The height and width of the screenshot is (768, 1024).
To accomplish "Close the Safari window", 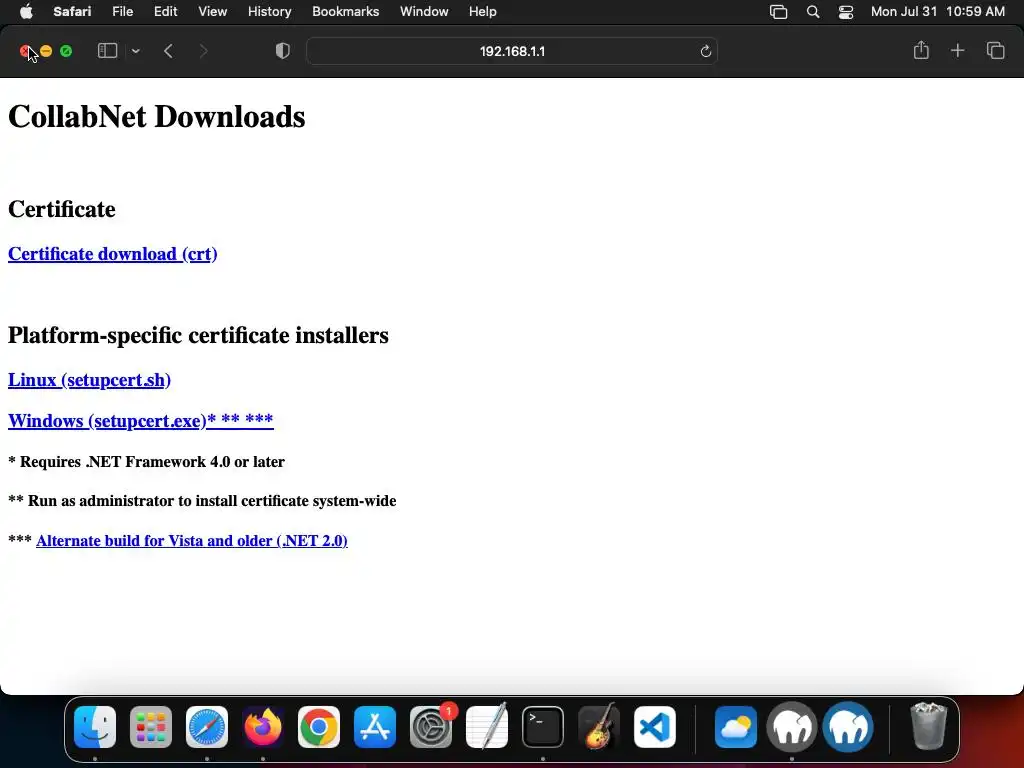I will point(25,51).
